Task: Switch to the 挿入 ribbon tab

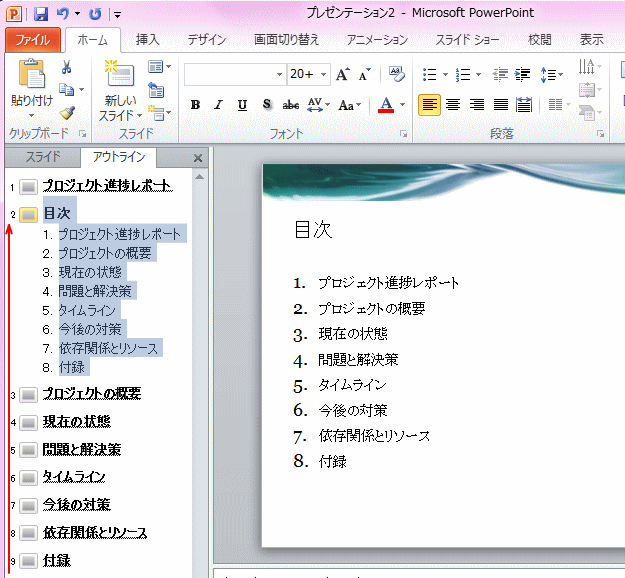Action: [x=147, y=40]
